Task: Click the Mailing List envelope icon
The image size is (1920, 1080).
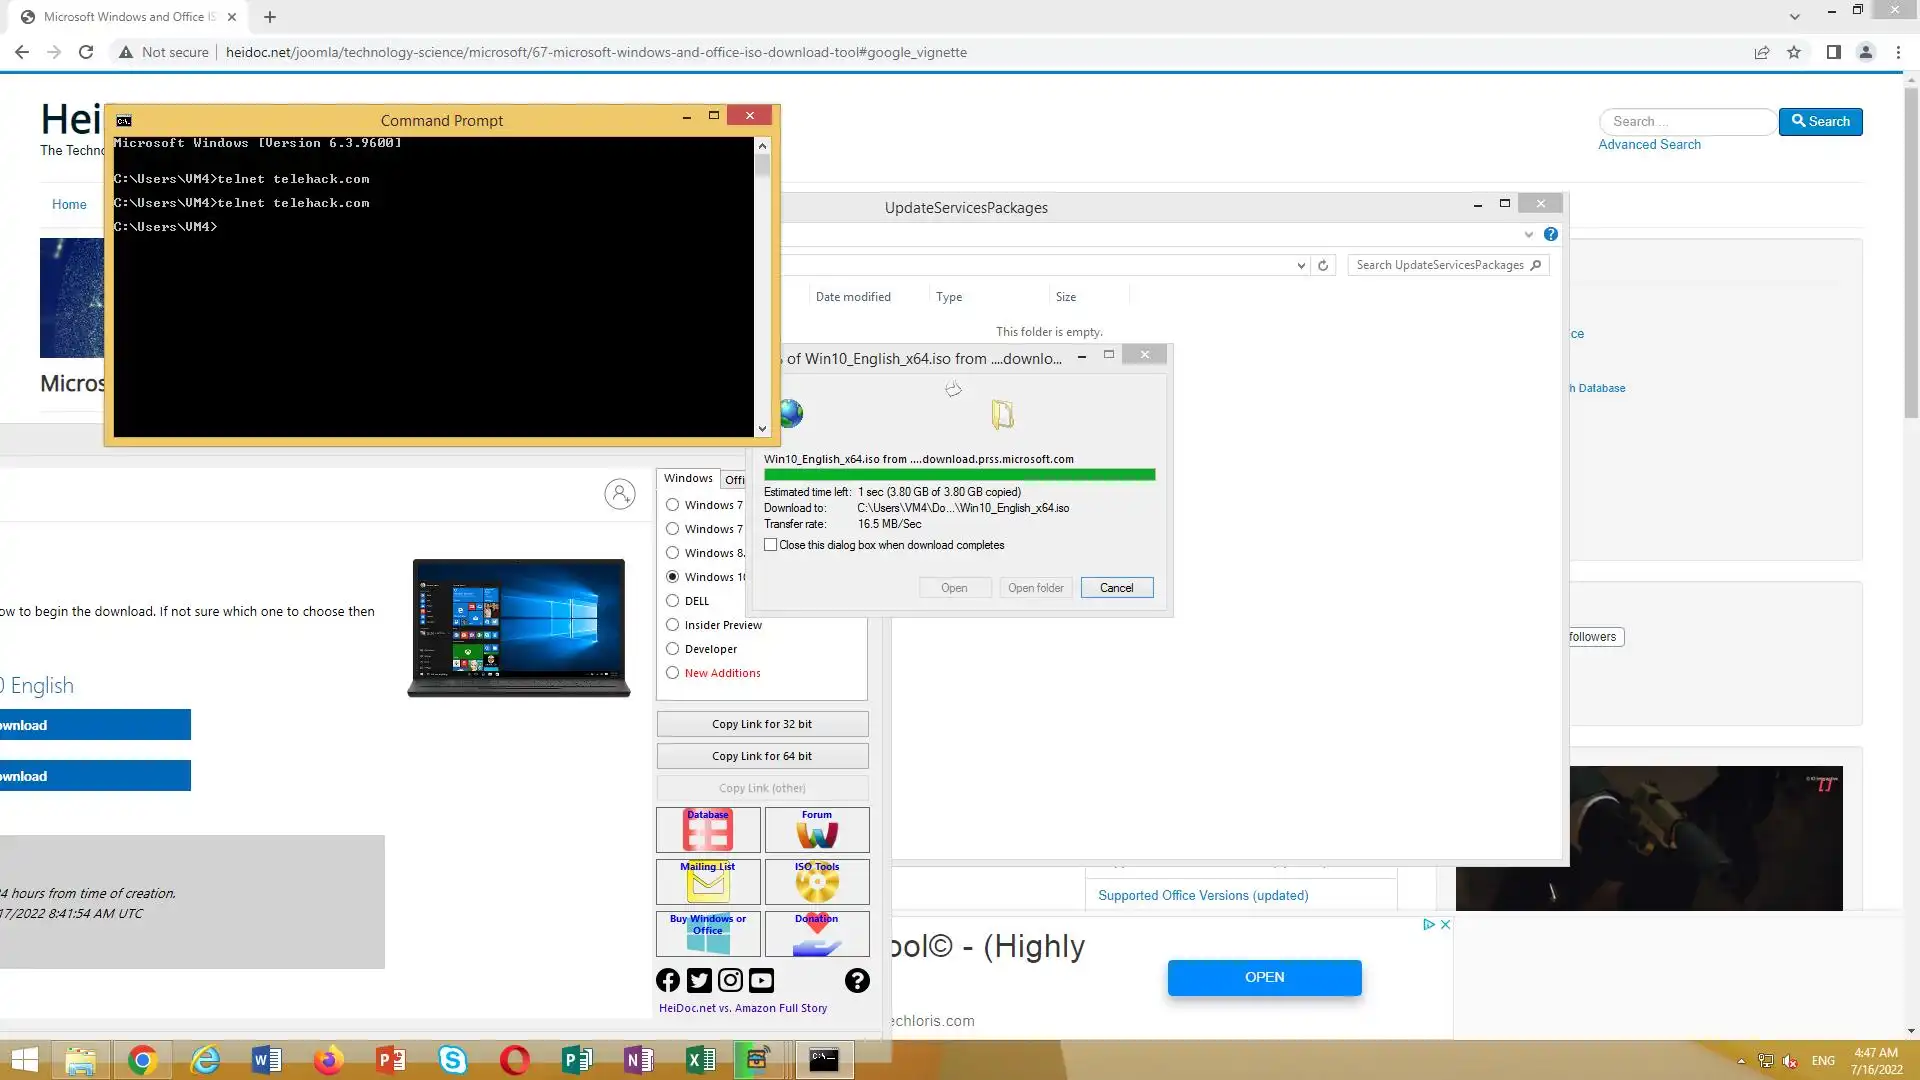Action: coord(708,882)
